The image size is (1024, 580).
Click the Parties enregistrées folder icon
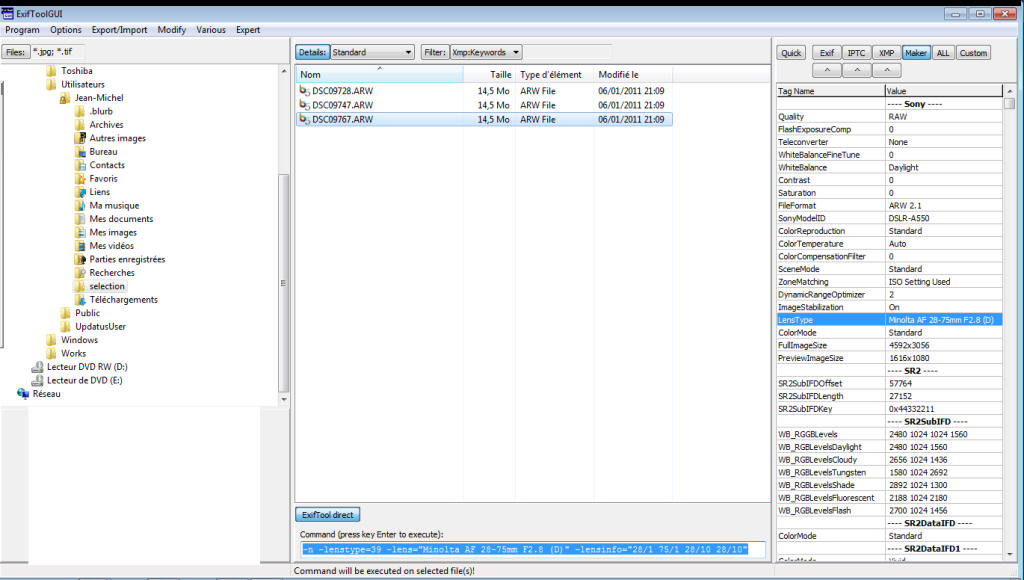[x=80, y=259]
